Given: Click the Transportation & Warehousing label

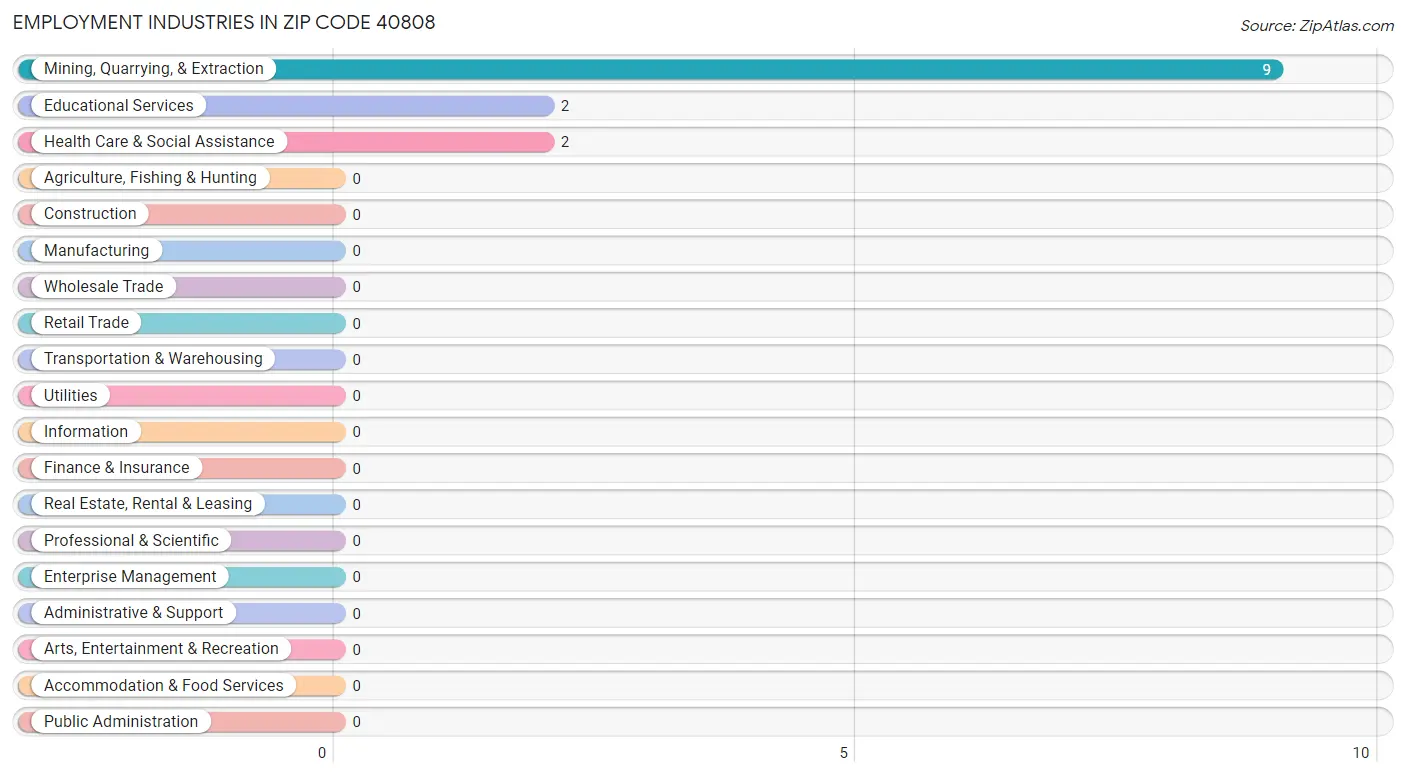Looking at the screenshot, I should [153, 359].
